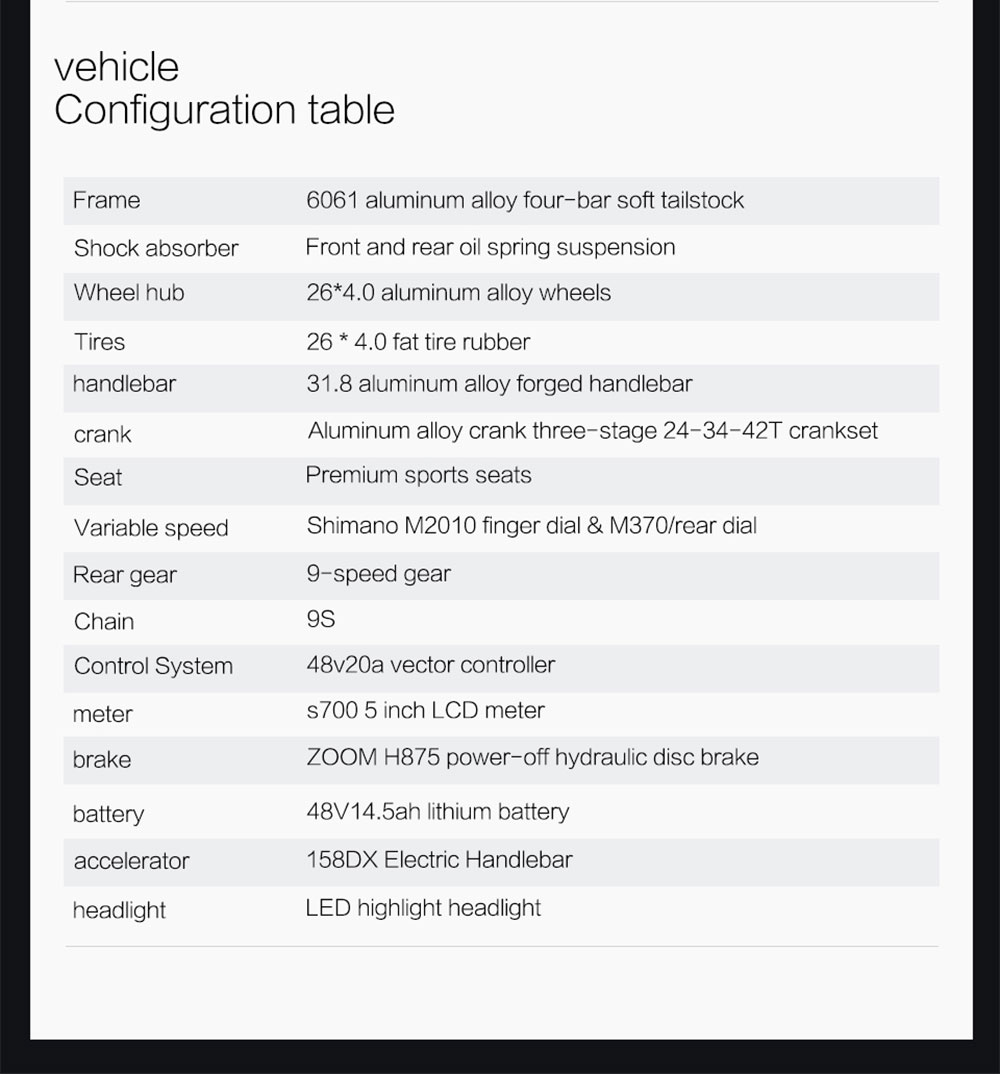The height and width of the screenshot is (1074, 1000).
Task: Click the "9-speed gear" value
Action: 378,574
